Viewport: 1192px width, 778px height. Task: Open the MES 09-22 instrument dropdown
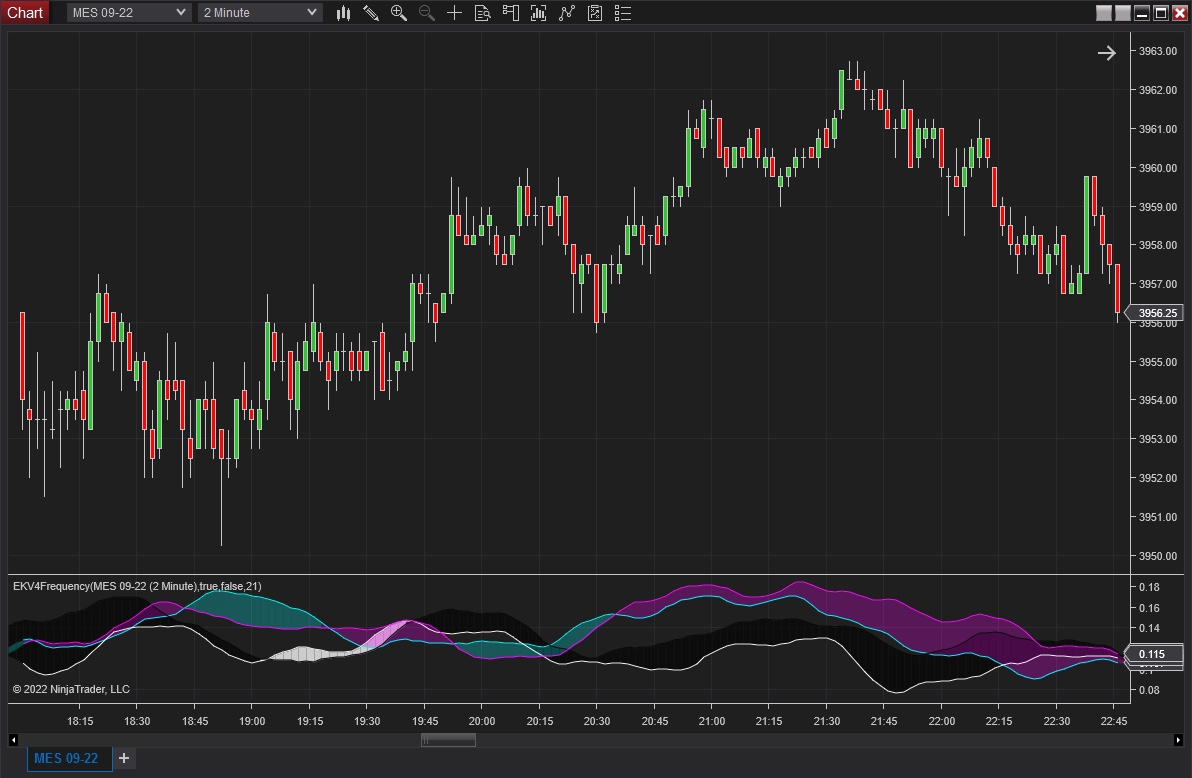pyautogui.click(x=128, y=12)
